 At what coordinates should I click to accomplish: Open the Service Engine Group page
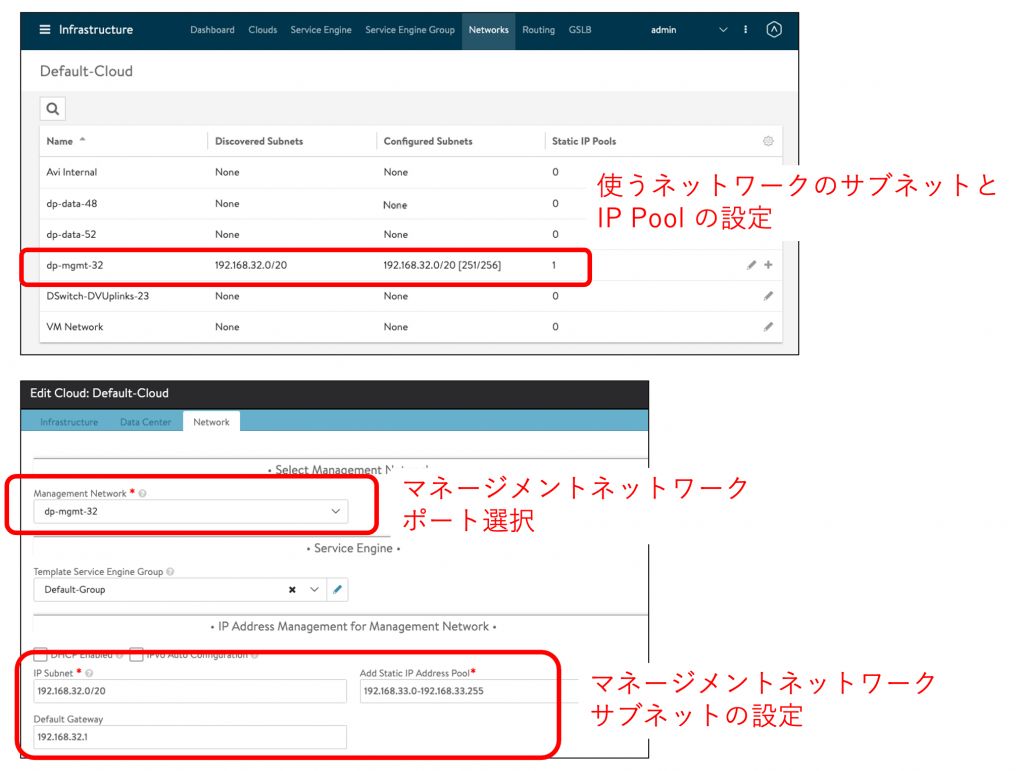[409, 30]
